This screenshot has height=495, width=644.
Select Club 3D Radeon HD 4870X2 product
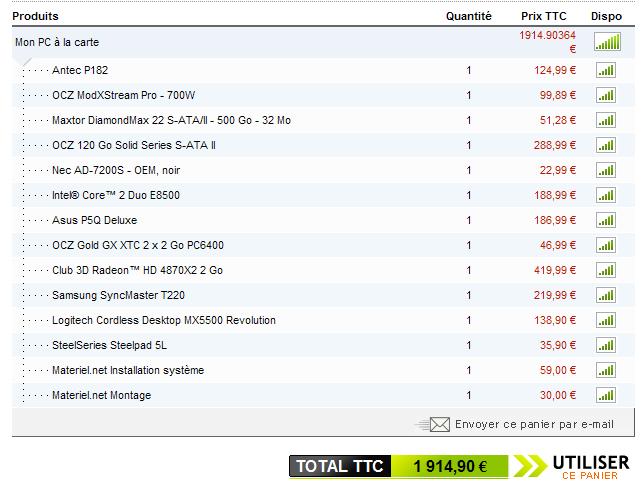(137, 271)
